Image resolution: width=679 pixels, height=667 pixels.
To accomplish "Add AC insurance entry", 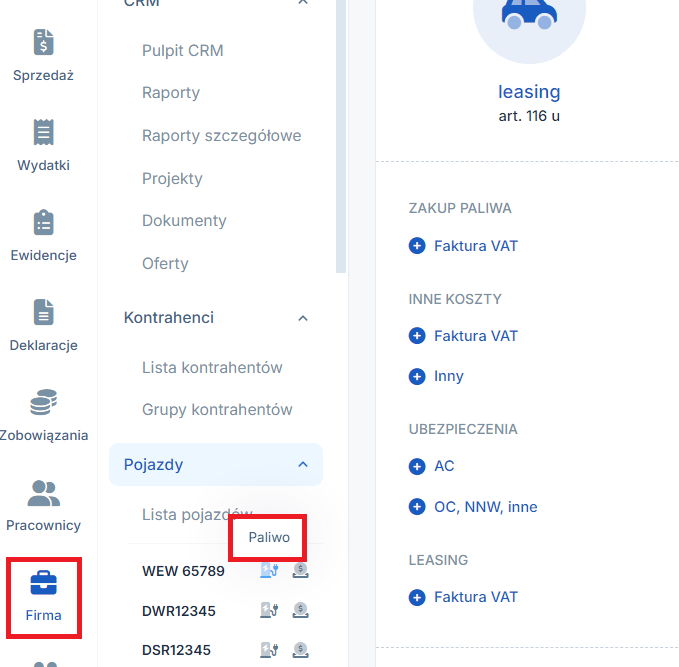I will [444, 466].
